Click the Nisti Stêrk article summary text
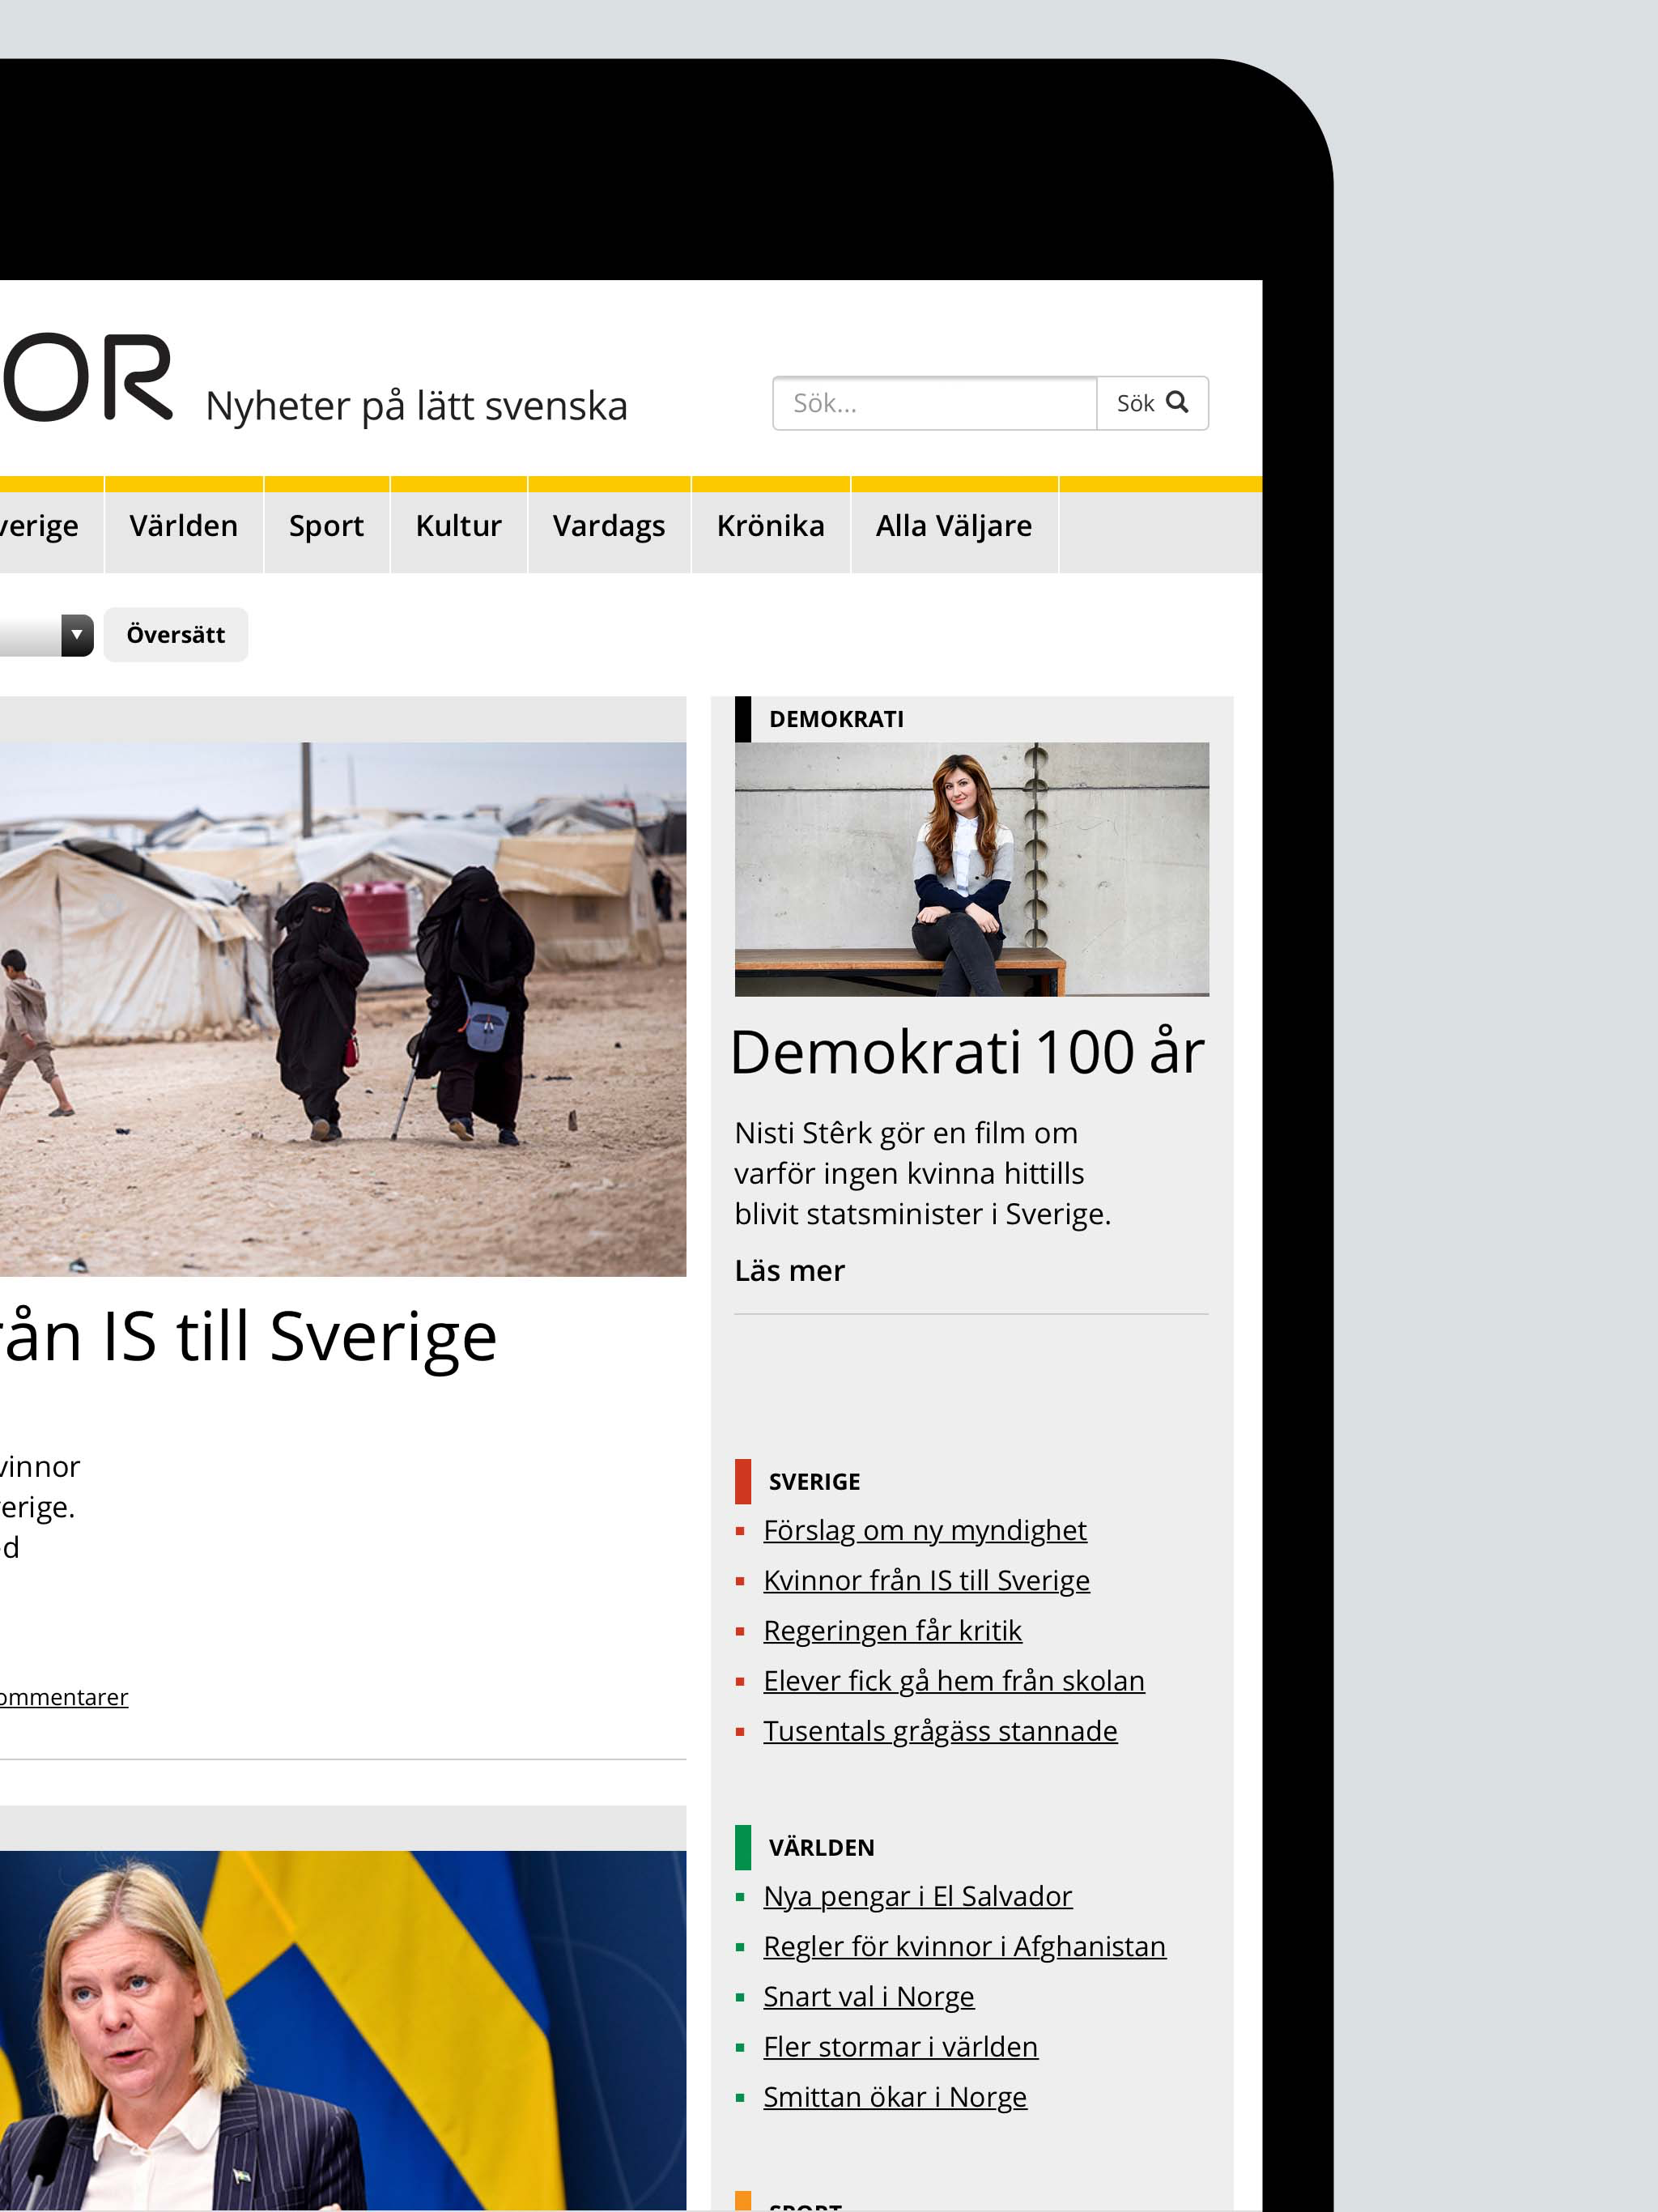This screenshot has width=1658, height=2212. tap(923, 1173)
